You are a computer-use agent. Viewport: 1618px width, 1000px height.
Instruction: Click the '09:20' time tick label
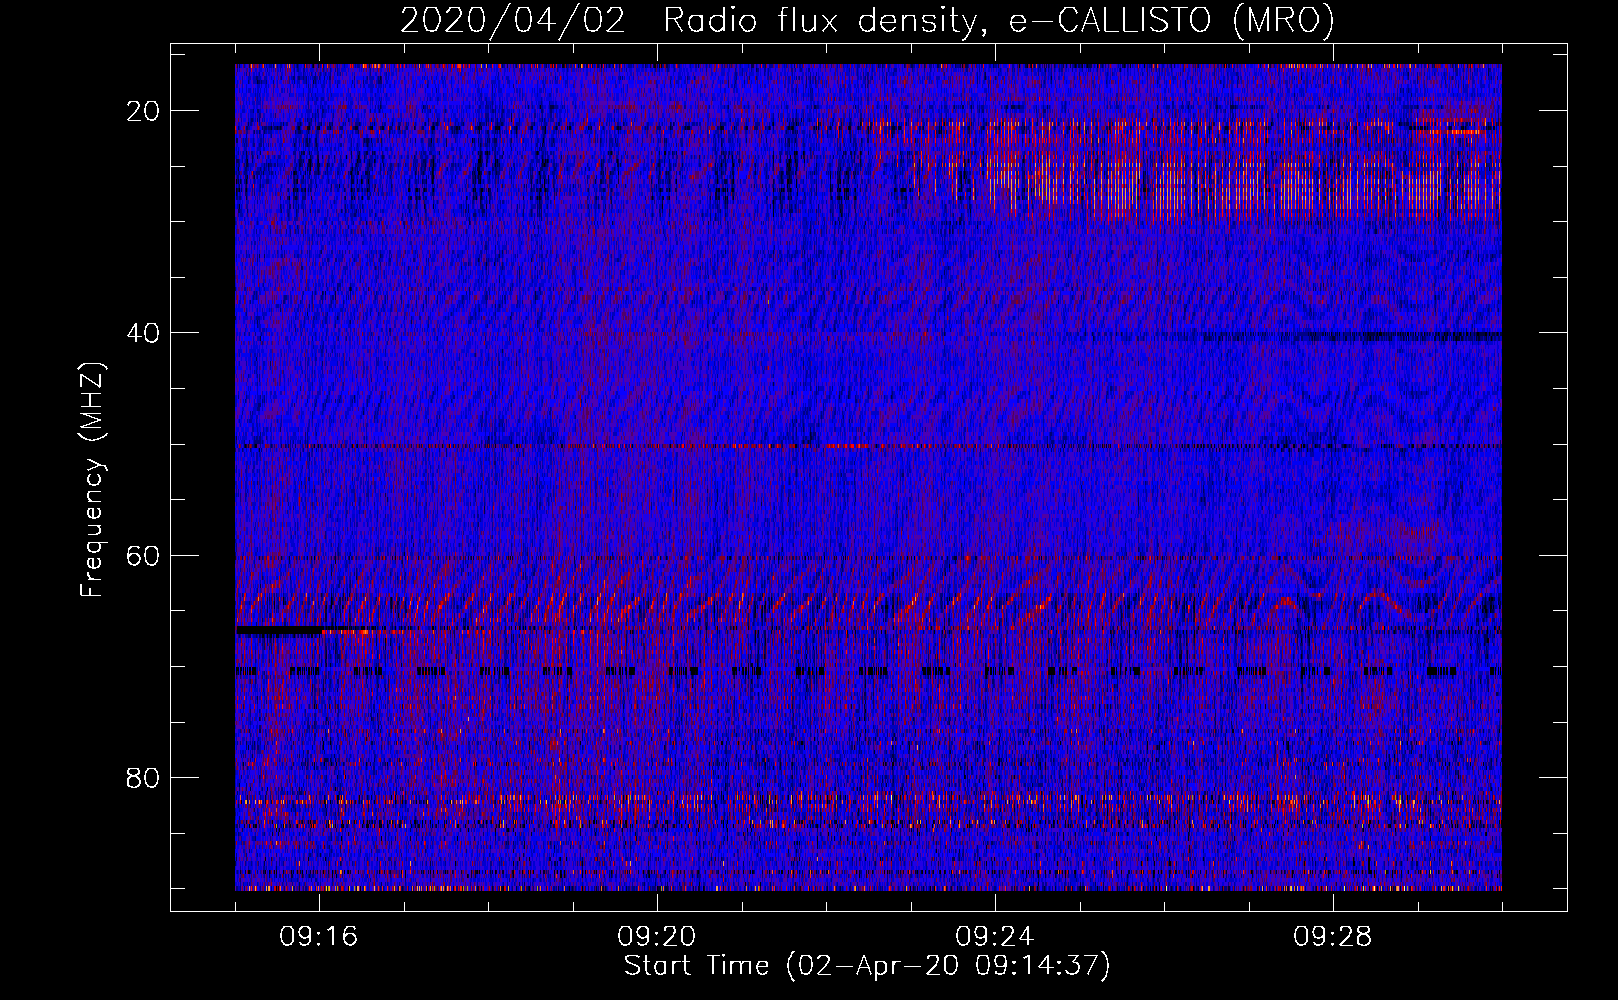pyautogui.click(x=657, y=937)
